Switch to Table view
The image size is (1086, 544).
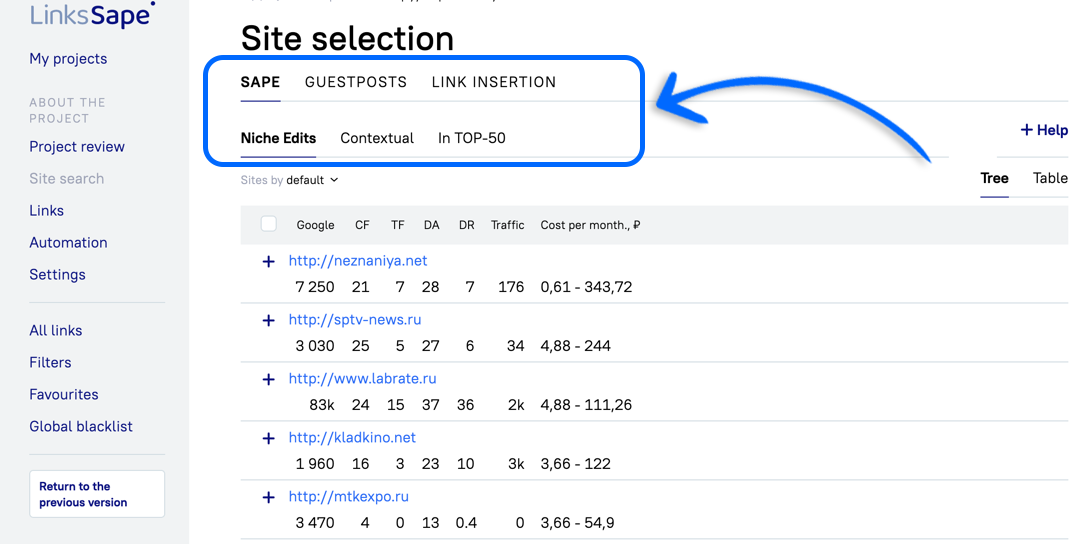click(x=1050, y=178)
